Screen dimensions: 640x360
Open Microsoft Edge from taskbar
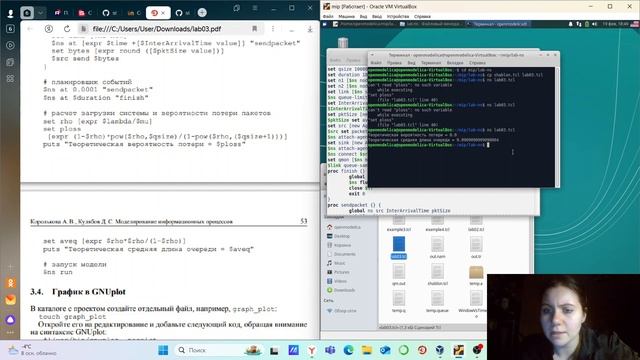[348, 350]
